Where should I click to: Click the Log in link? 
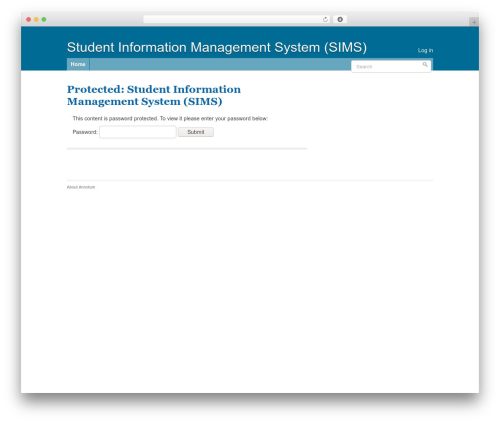(x=425, y=50)
